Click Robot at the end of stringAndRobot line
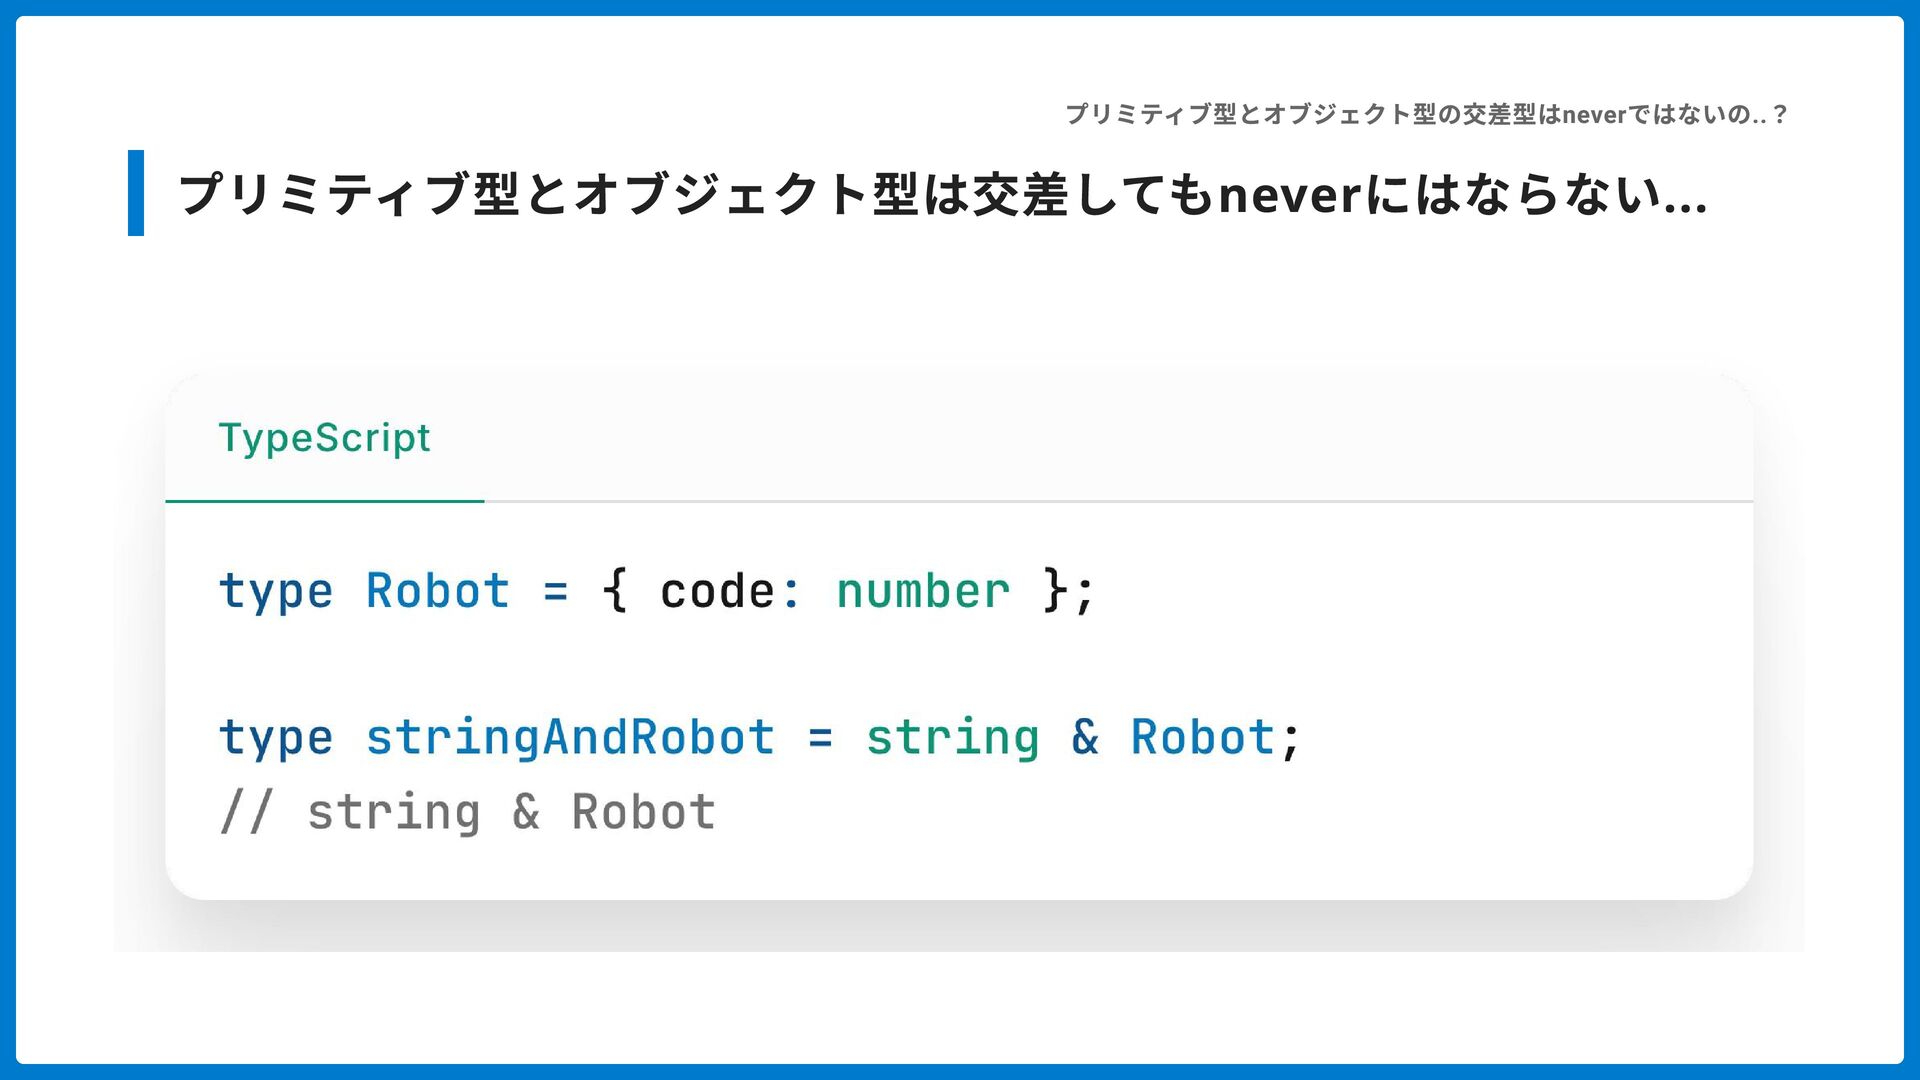 (x=1202, y=738)
